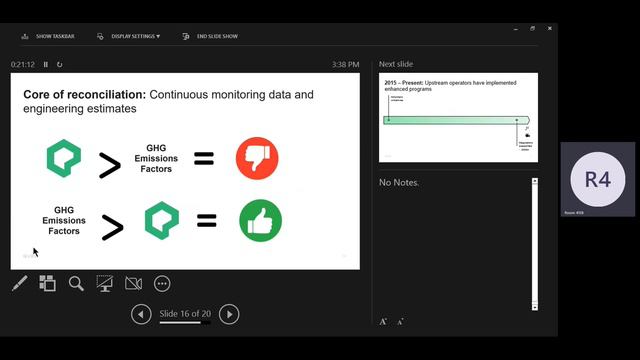Open more slide show options
Image resolution: width=640 pixels, height=360 pixels.
pyautogui.click(x=162, y=283)
